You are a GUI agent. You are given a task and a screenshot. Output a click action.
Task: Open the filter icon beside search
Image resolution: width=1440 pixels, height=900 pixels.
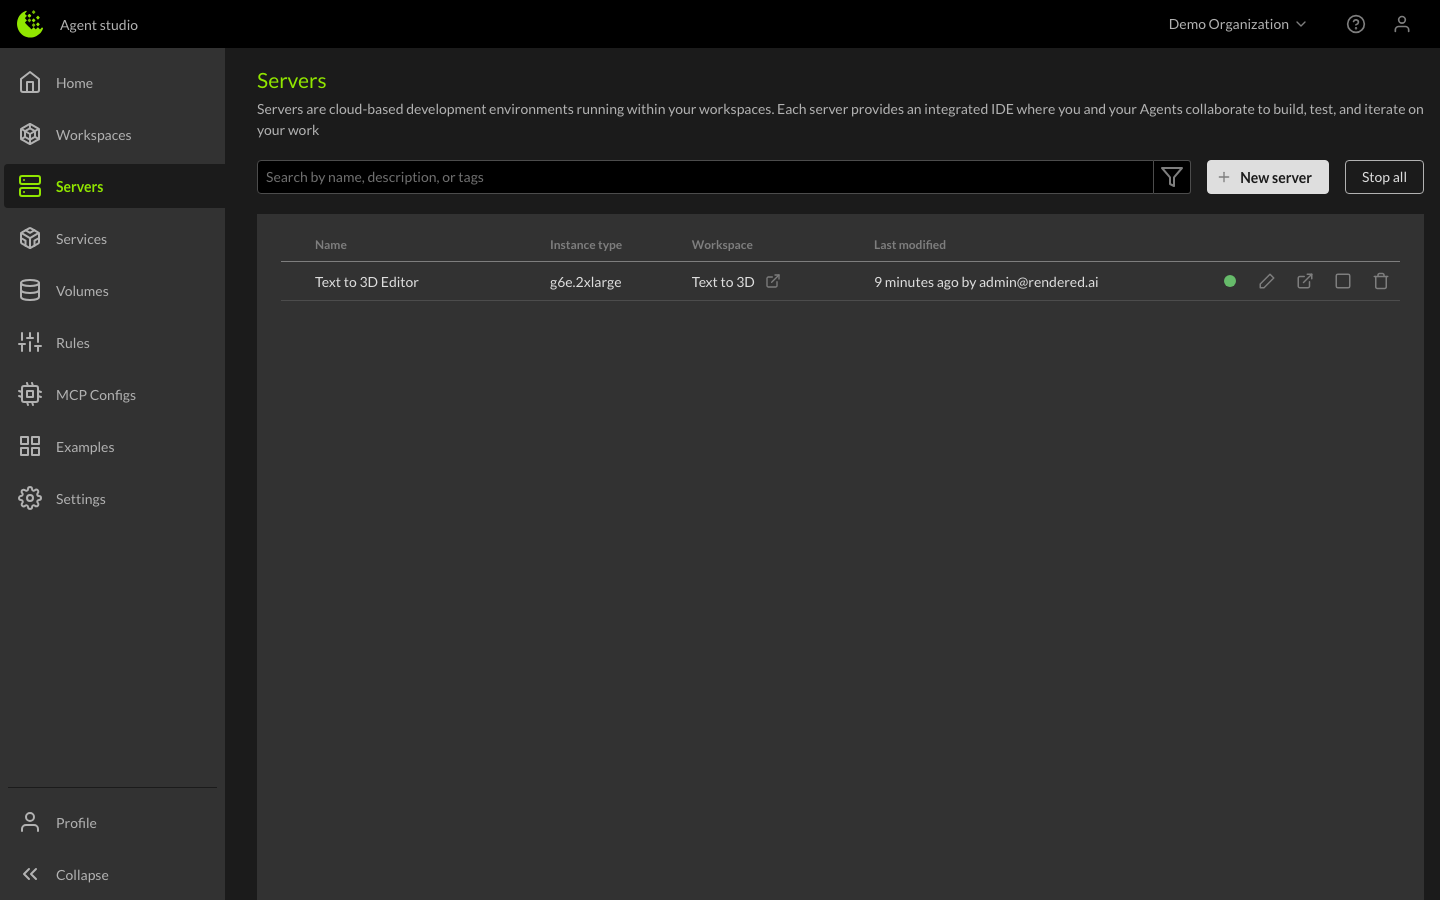point(1171,177)
